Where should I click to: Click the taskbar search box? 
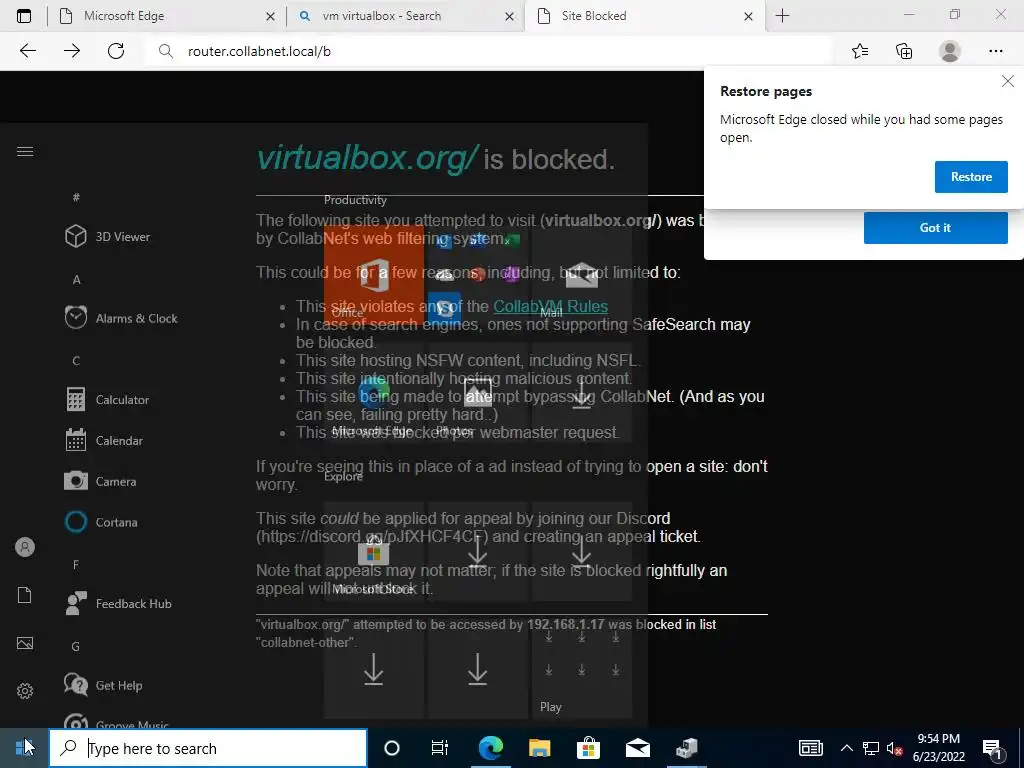point(208,748)
